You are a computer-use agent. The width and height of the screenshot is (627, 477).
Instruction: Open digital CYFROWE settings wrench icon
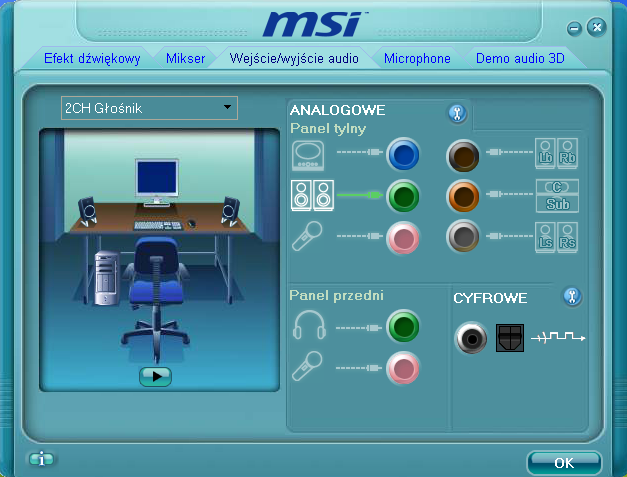click(572, 297)
